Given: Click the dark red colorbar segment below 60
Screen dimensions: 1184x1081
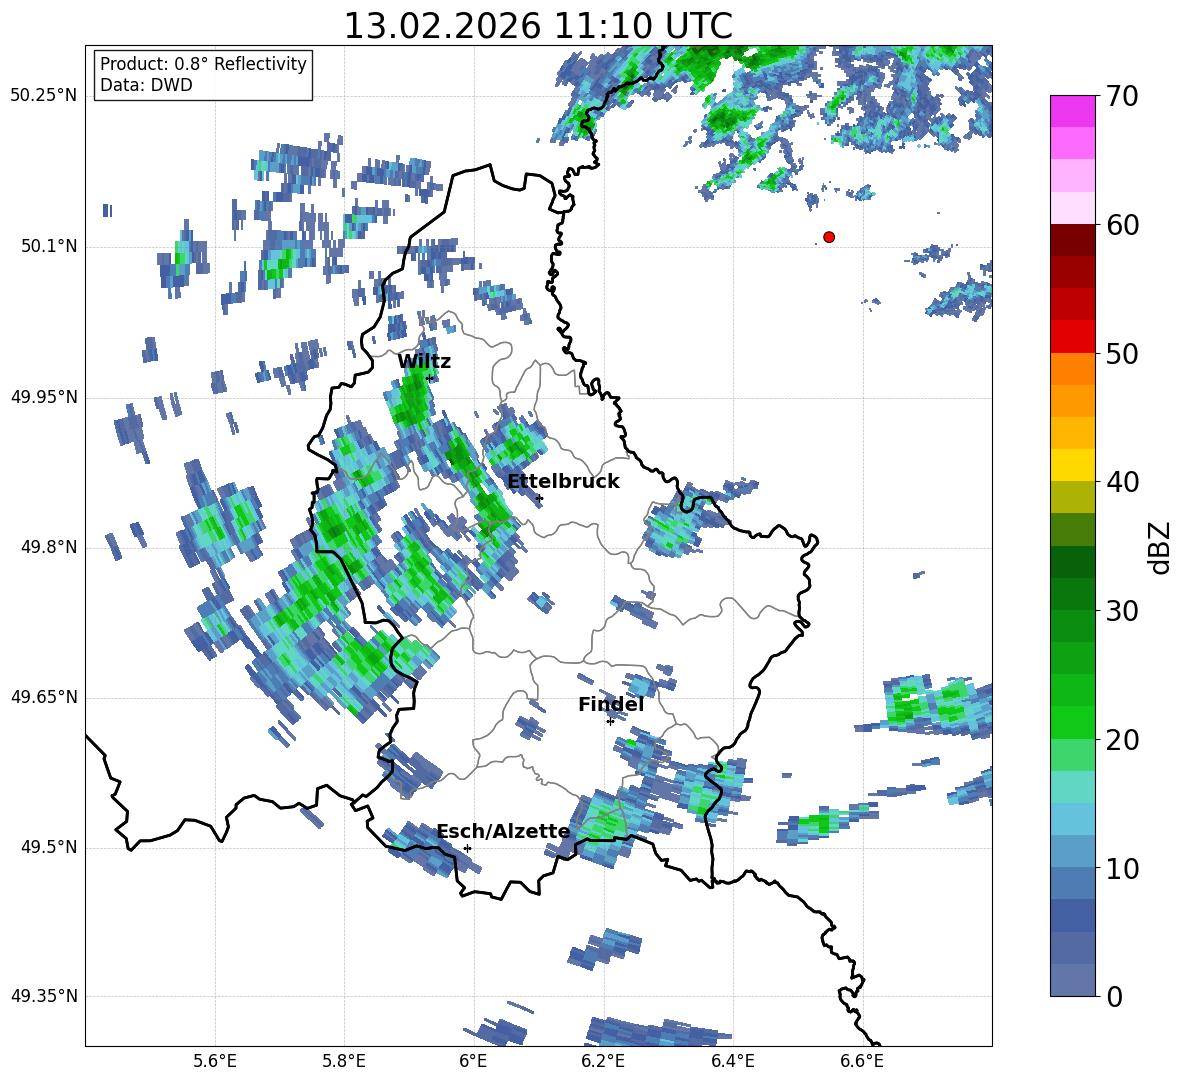Looking at the screenshot, I should [1072, 241].
